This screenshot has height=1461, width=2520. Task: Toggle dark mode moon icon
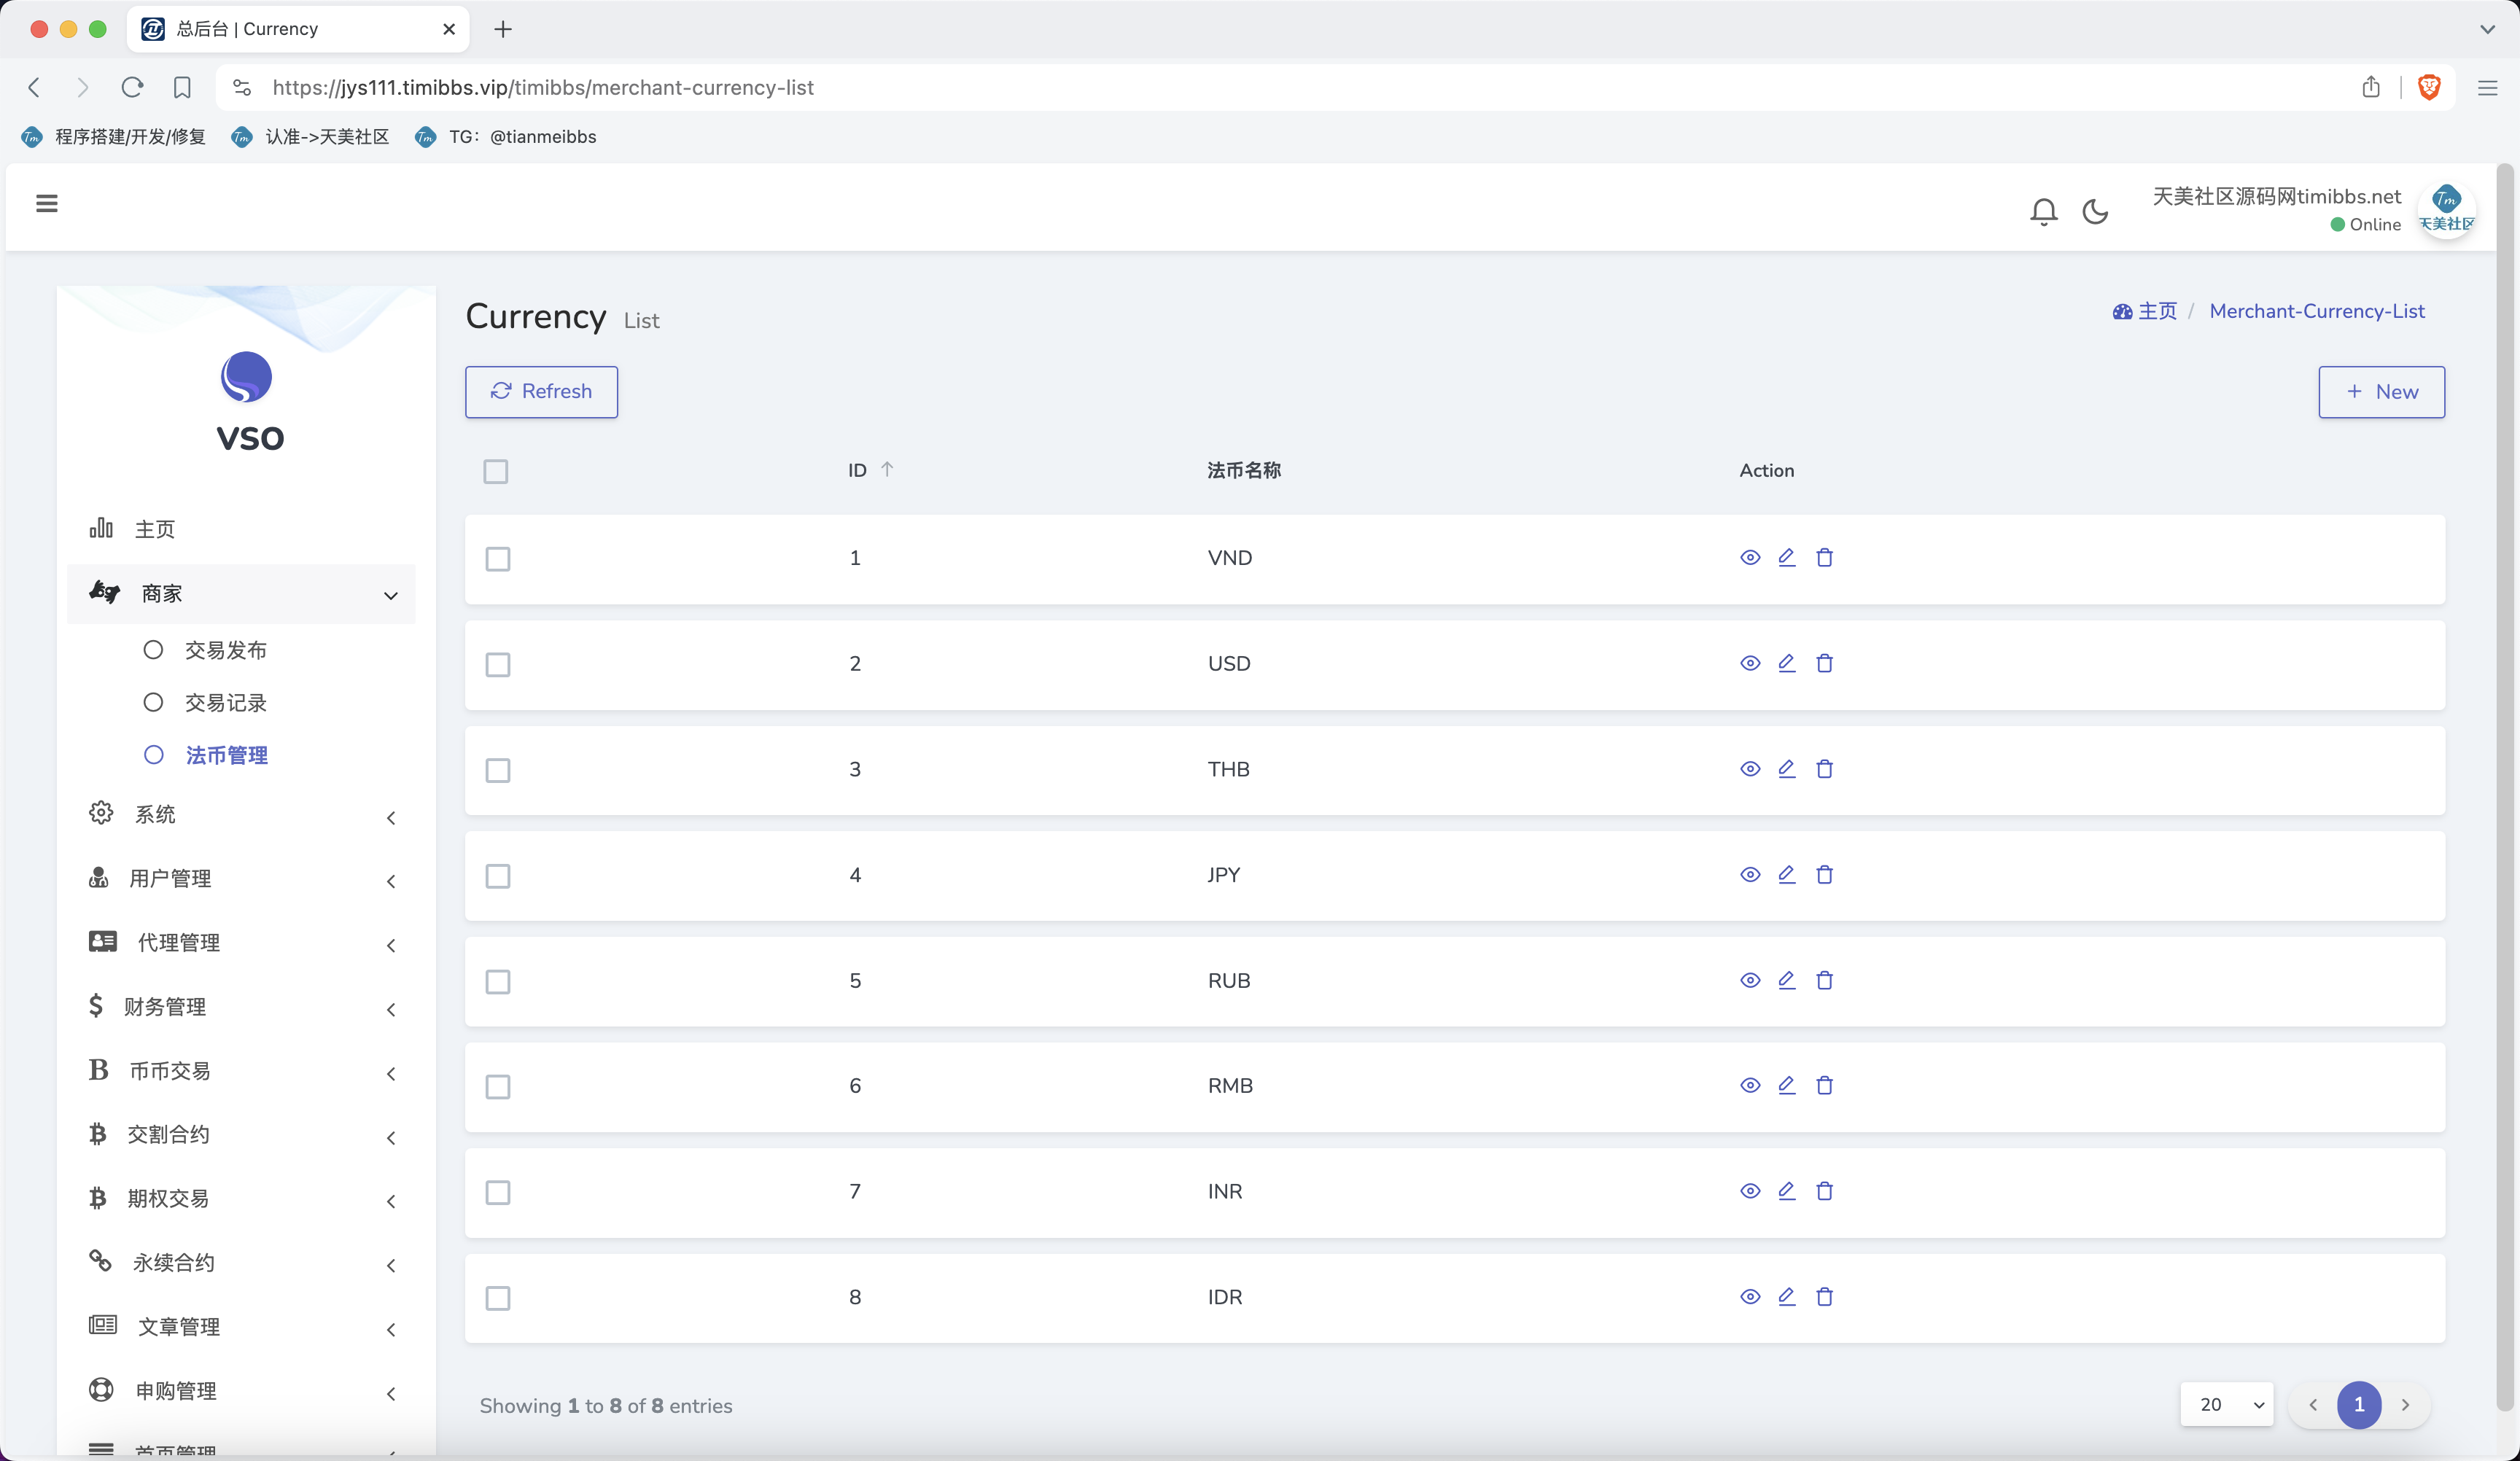tap(2095, 211)
